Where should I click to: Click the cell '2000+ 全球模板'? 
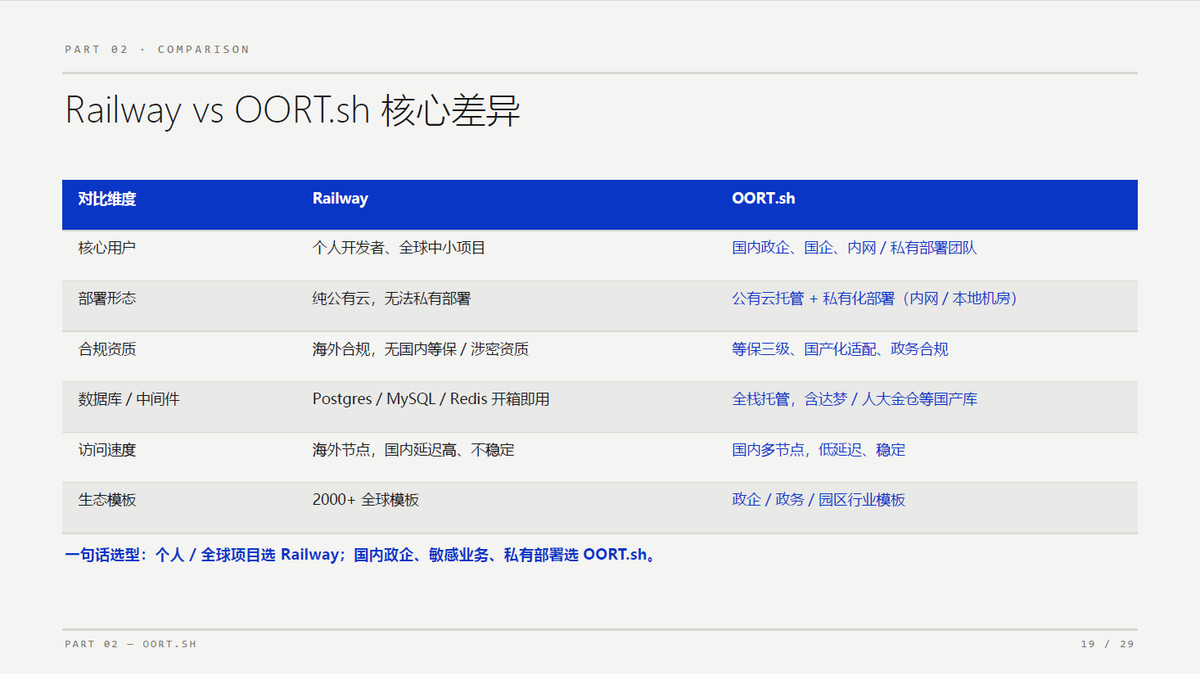tap(366, 500)
